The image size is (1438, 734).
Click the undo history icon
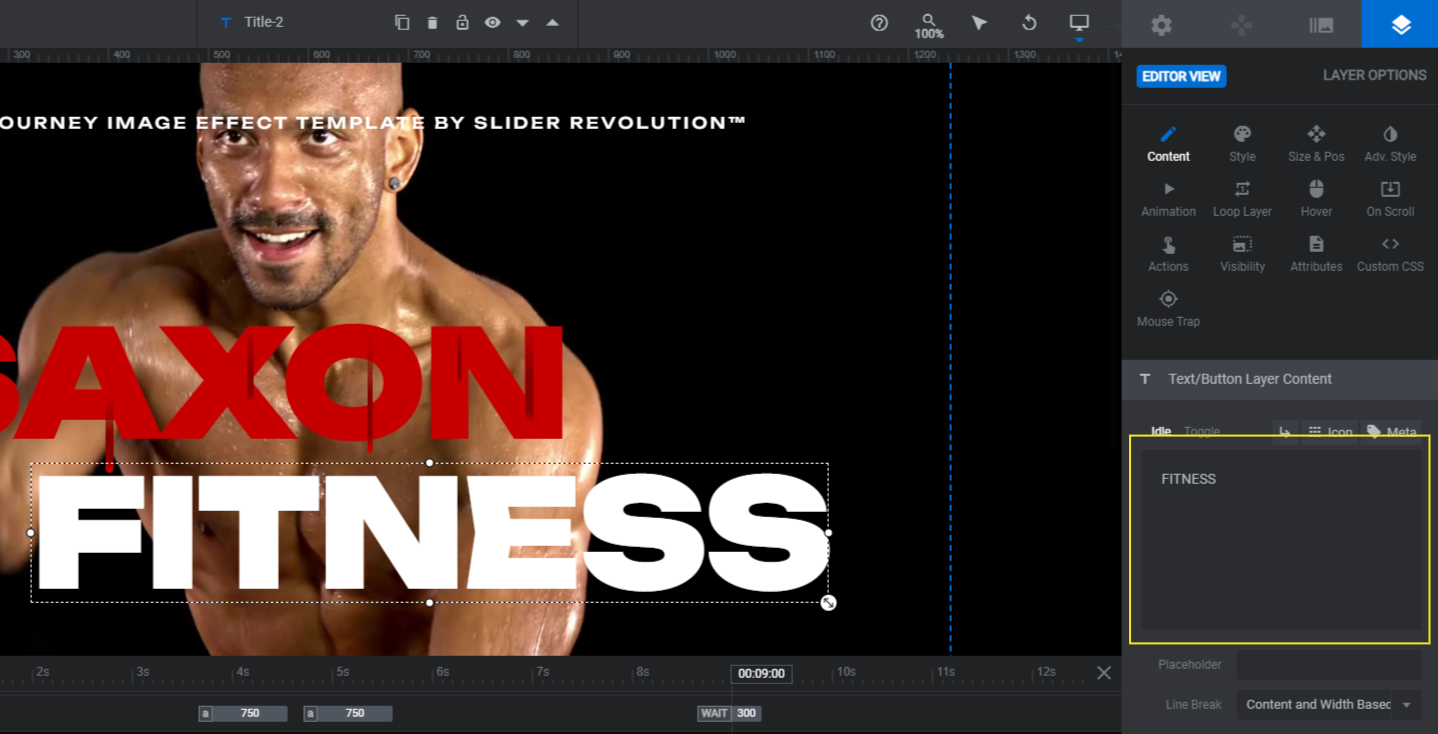click(1029, 22)
